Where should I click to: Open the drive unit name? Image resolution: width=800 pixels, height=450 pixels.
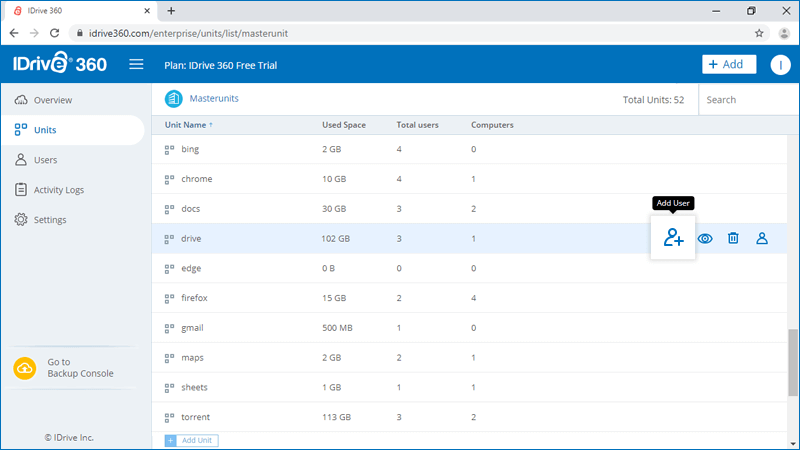pyautogui.click(x=191, y=238)
